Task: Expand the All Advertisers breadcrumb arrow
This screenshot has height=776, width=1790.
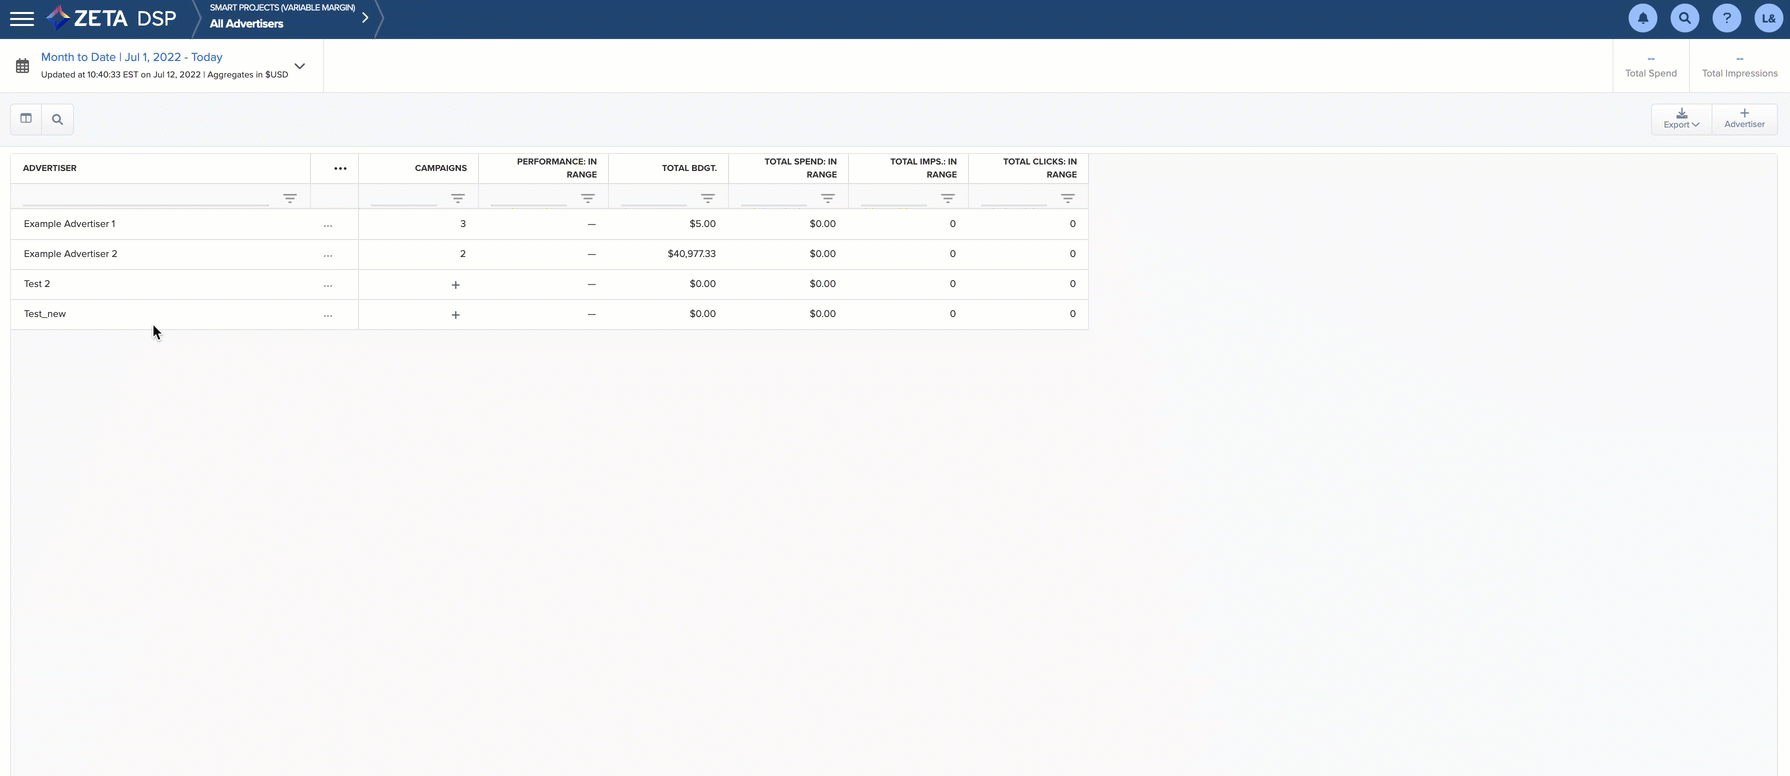Action: [365, 18]
